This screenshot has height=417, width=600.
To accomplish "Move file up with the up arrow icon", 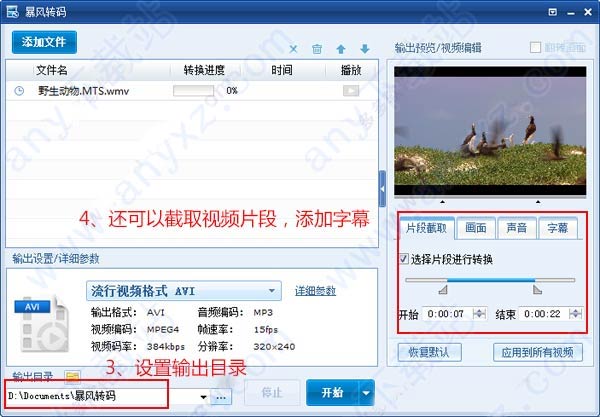I will (341, 49).
